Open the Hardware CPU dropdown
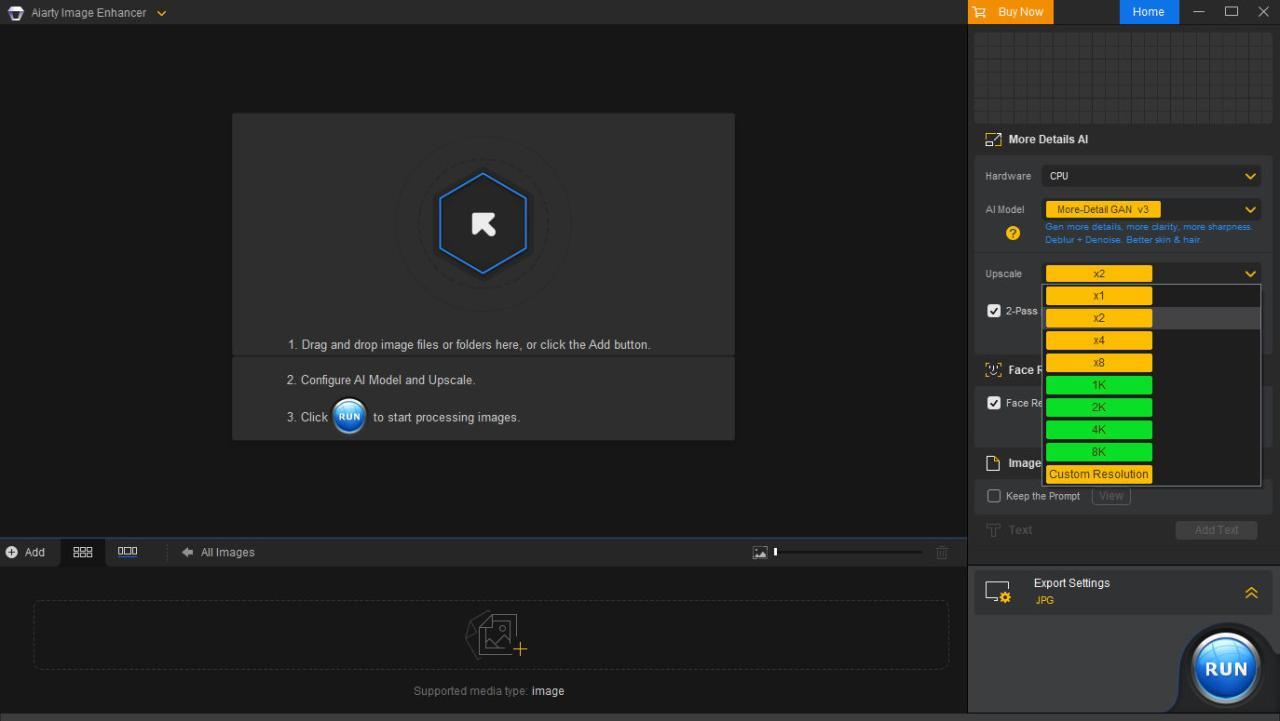 (x=1150, y=176)
